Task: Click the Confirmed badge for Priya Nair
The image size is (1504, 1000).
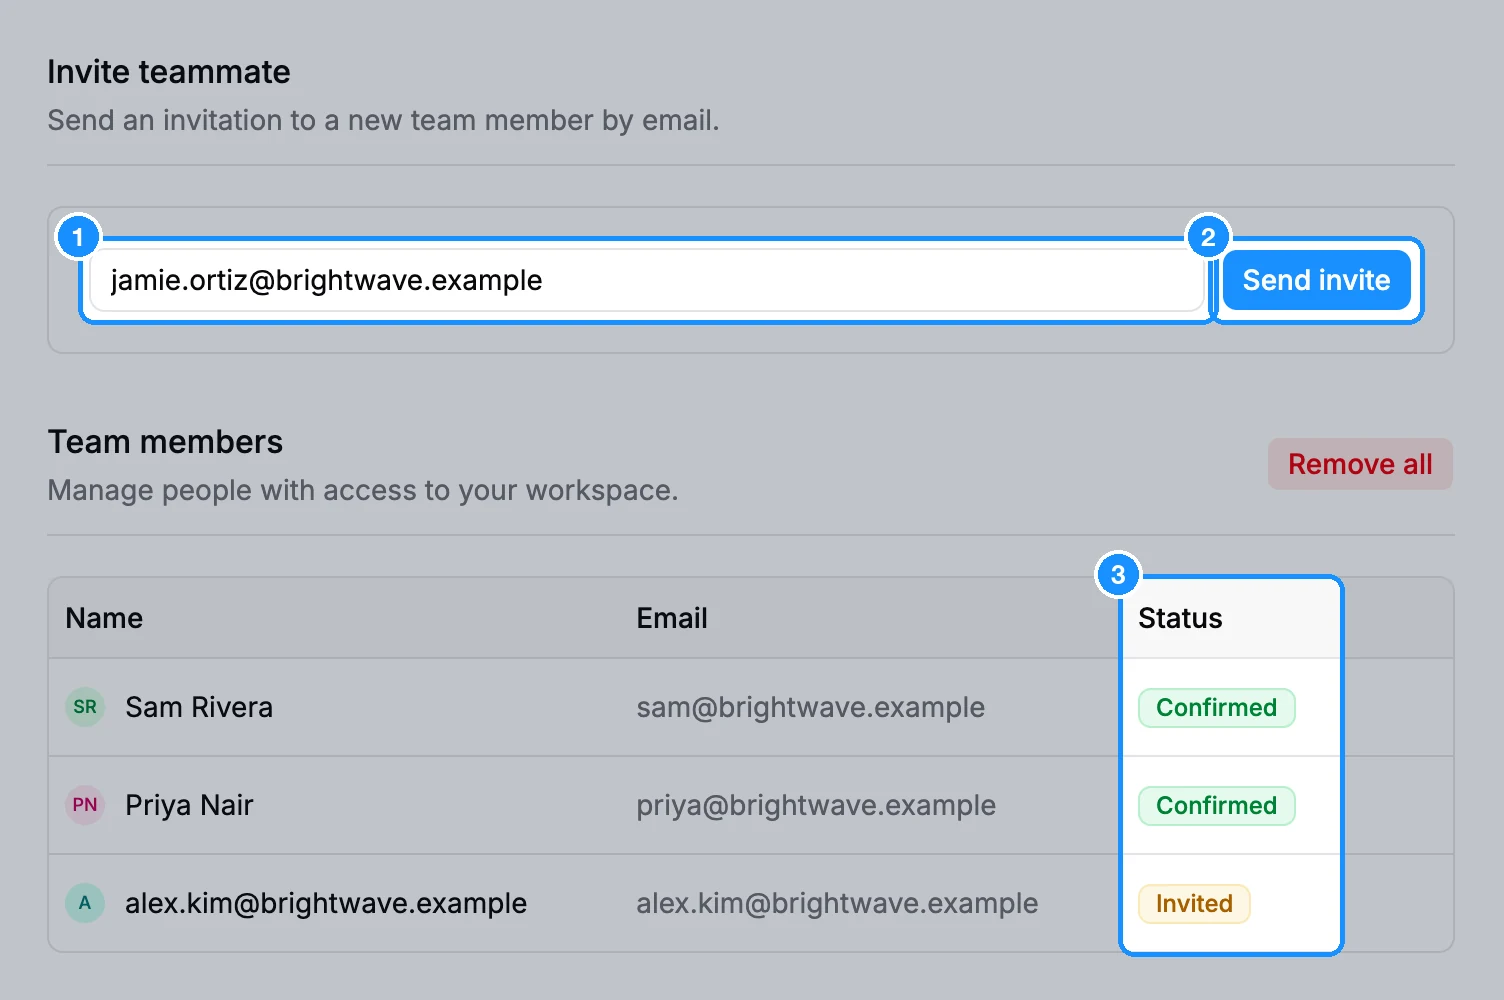Action: click(x=1216, y=805)
